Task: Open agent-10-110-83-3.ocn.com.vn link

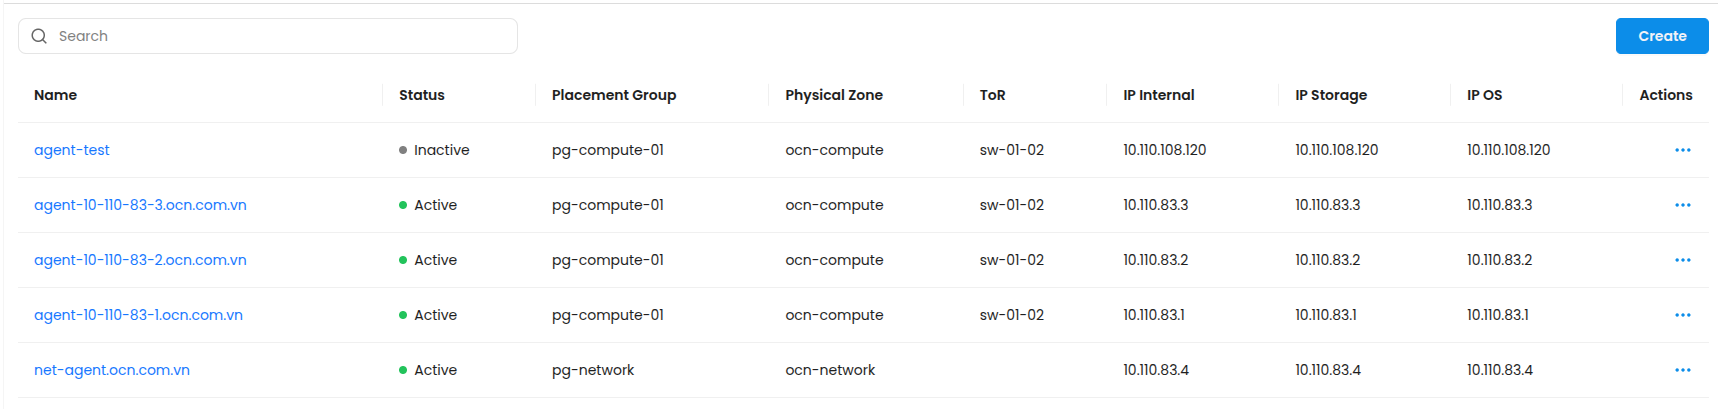Action: 140,205
